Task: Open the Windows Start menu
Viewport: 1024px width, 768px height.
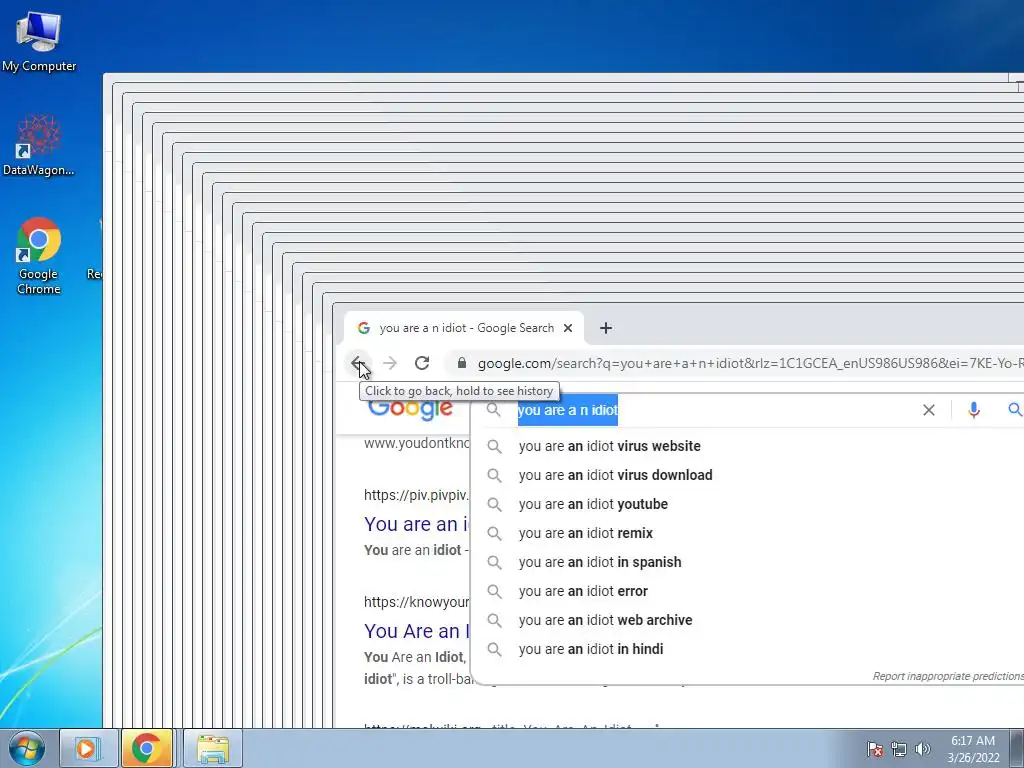Action: click(27, 748)
